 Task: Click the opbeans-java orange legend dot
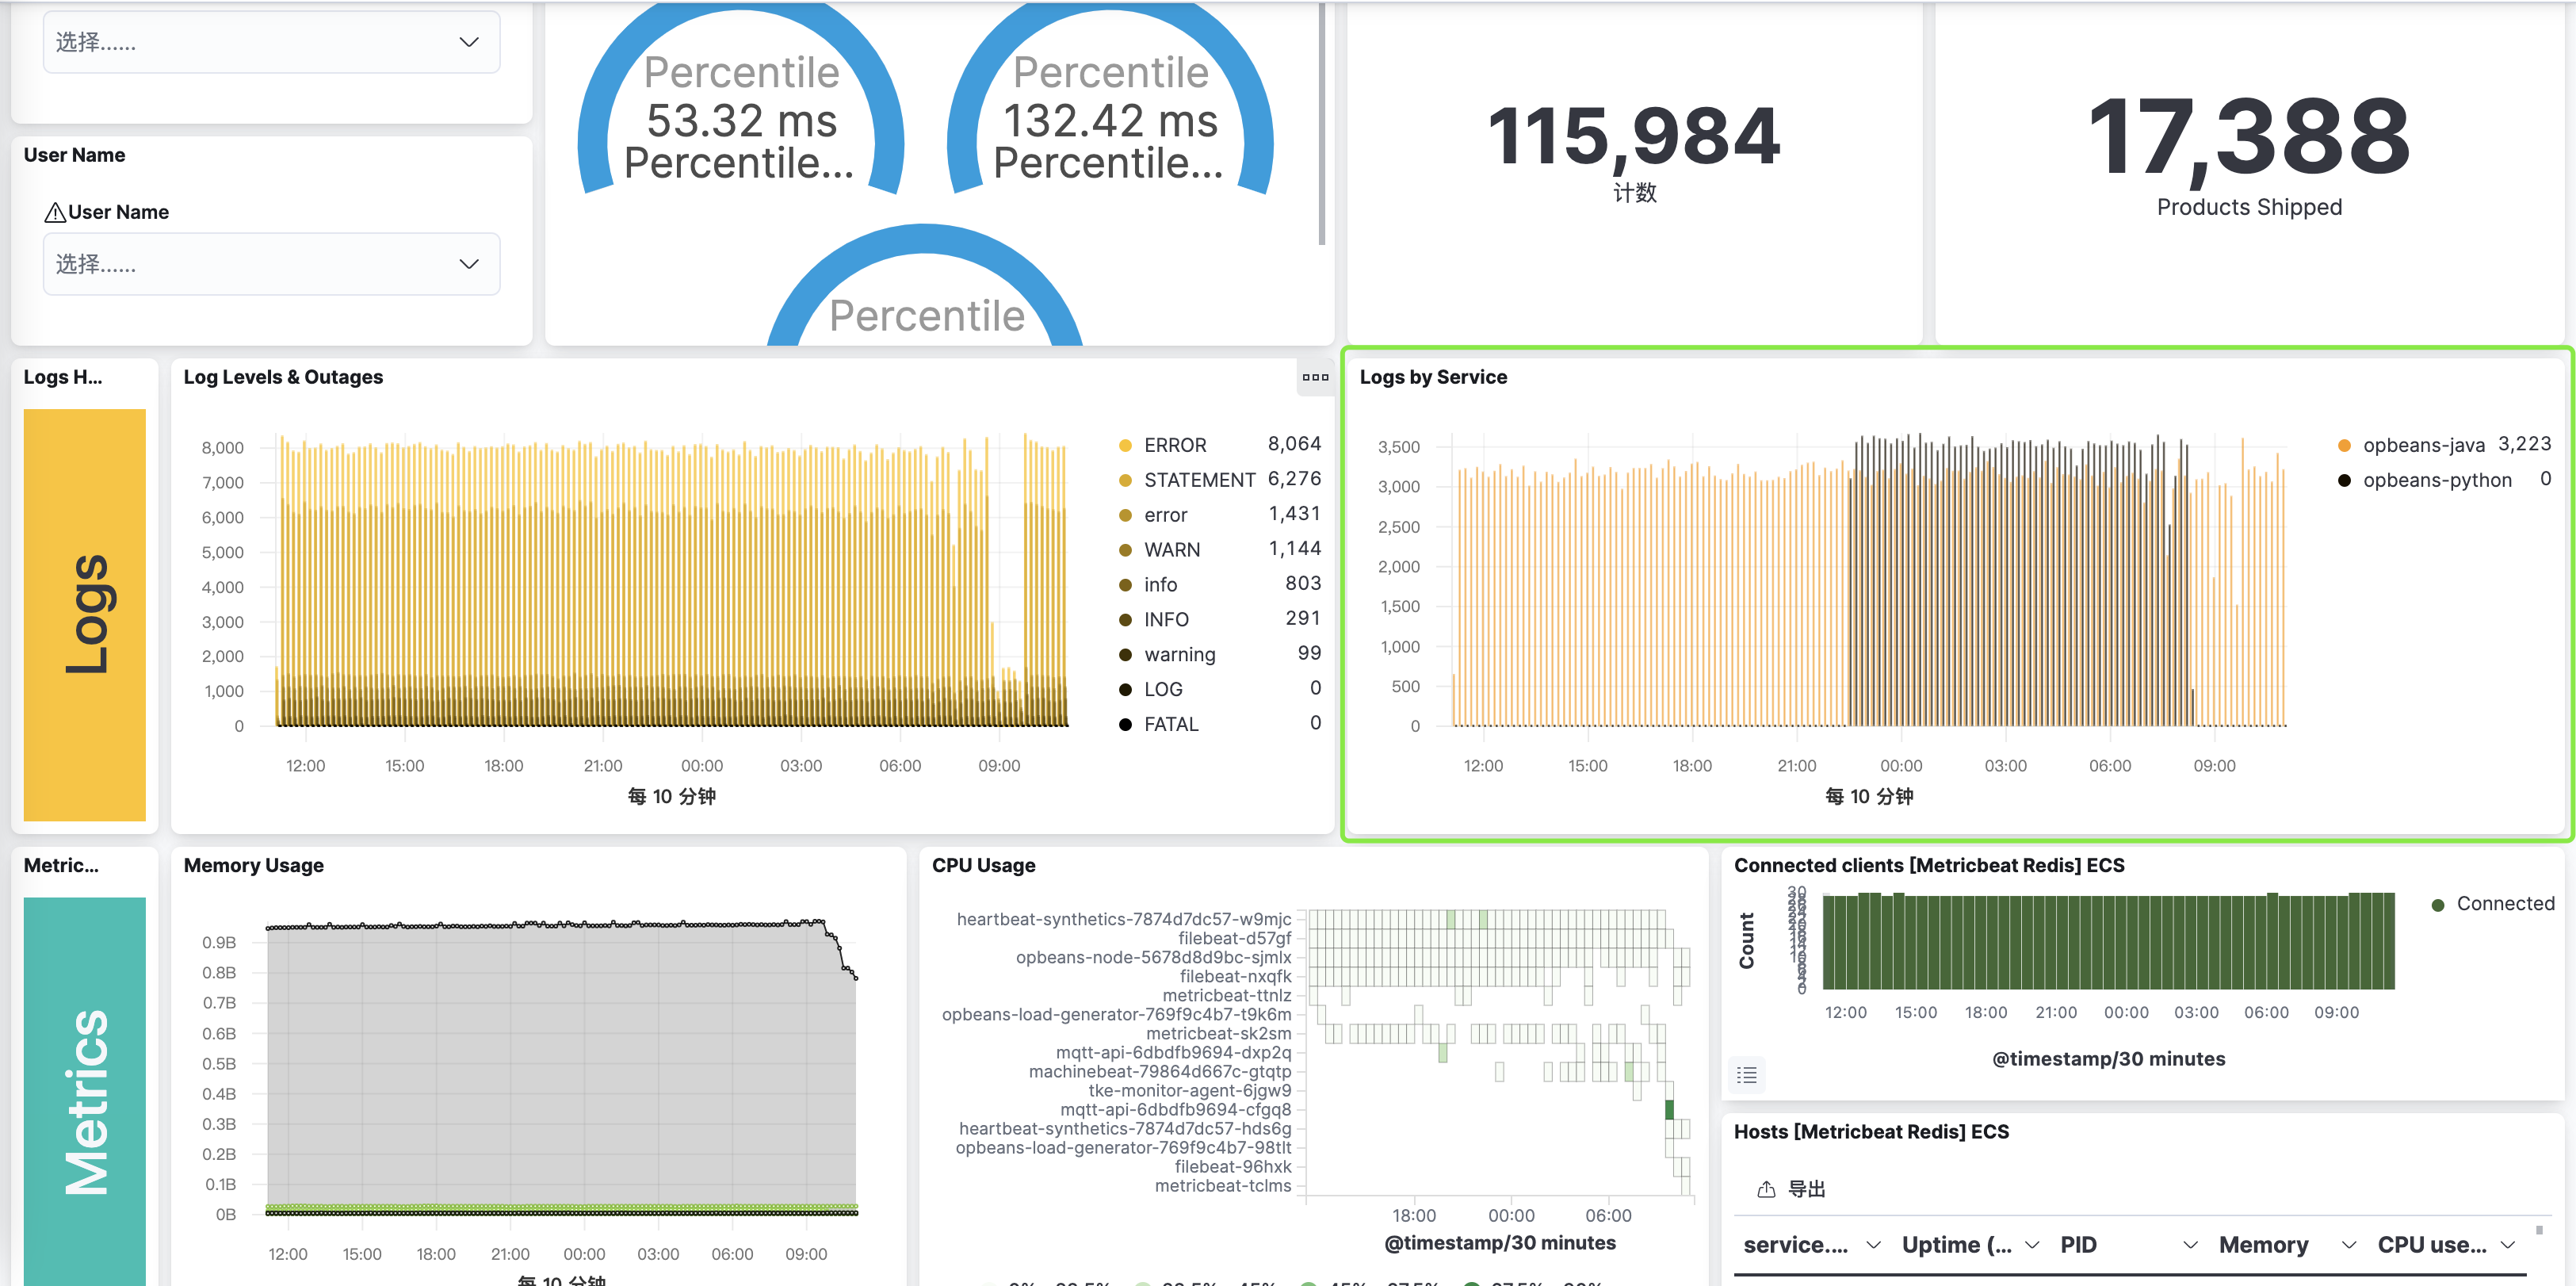2344,445
